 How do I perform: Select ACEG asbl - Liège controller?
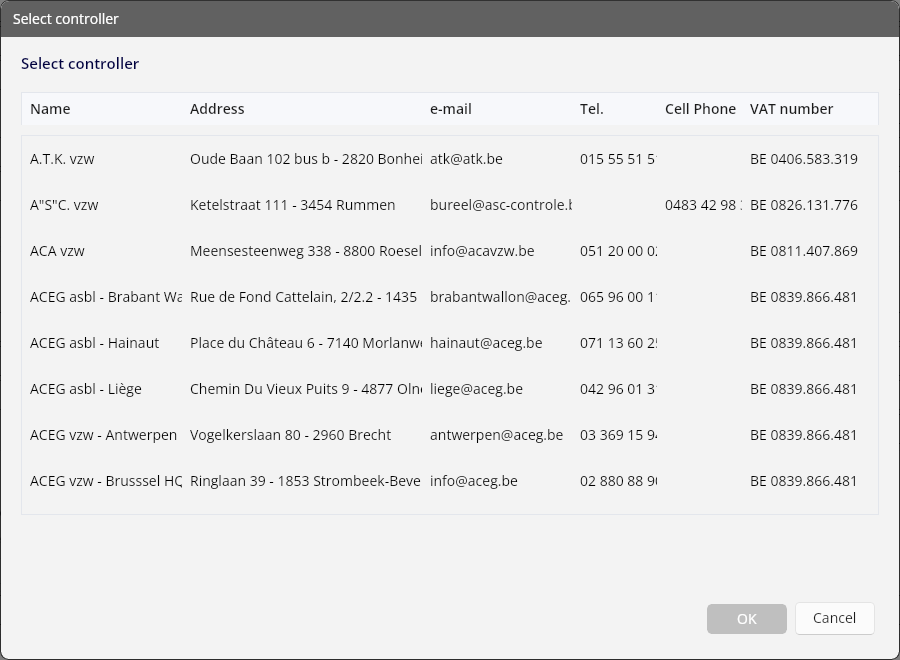(449, 389)
